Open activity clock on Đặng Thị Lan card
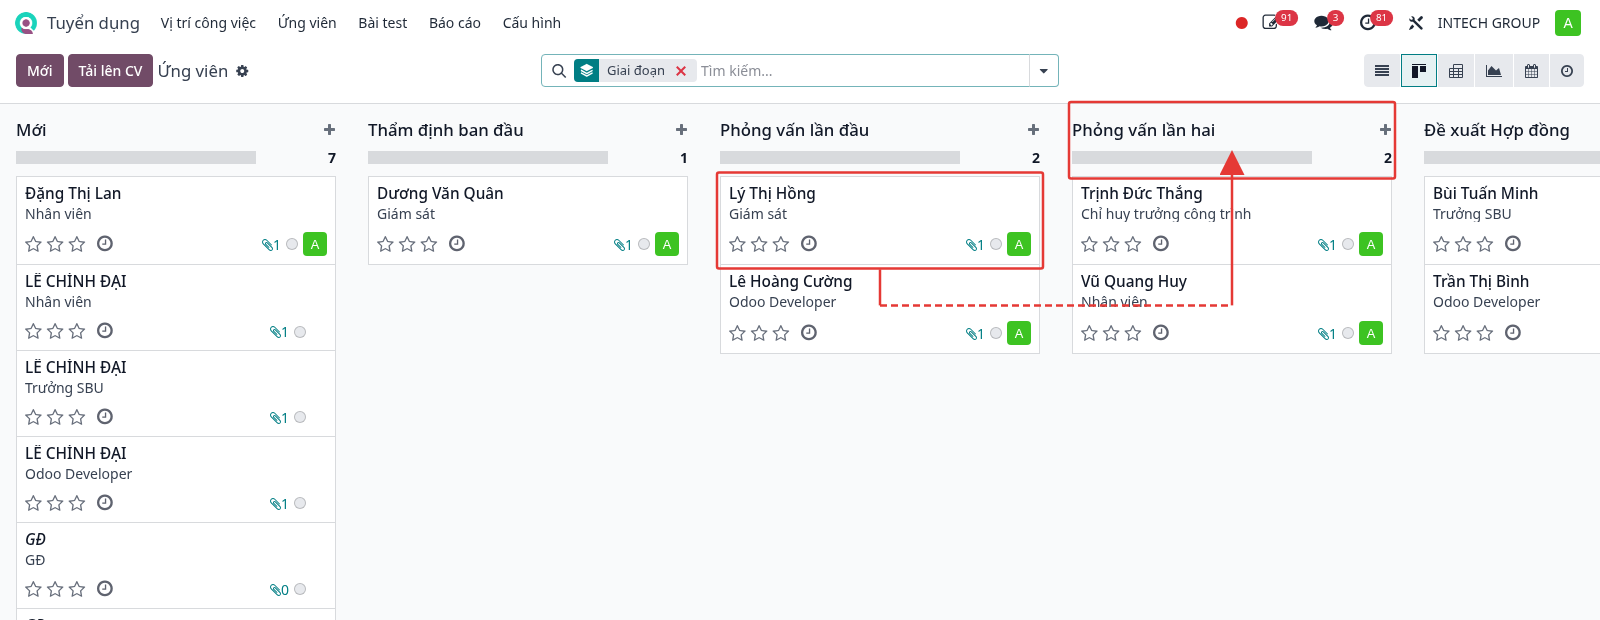Screen dimensions: 1600x620 tap(105, 243)
